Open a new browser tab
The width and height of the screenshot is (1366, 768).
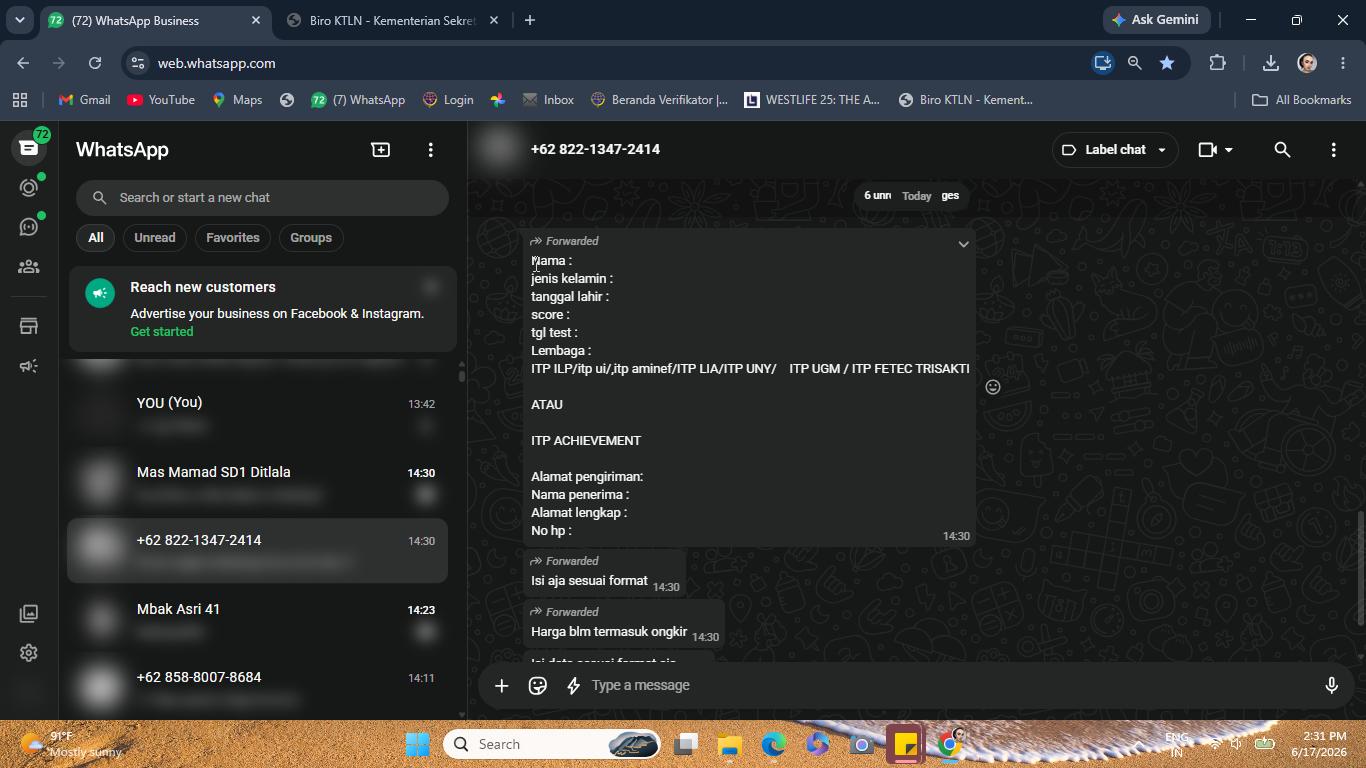tap(530, 20)
